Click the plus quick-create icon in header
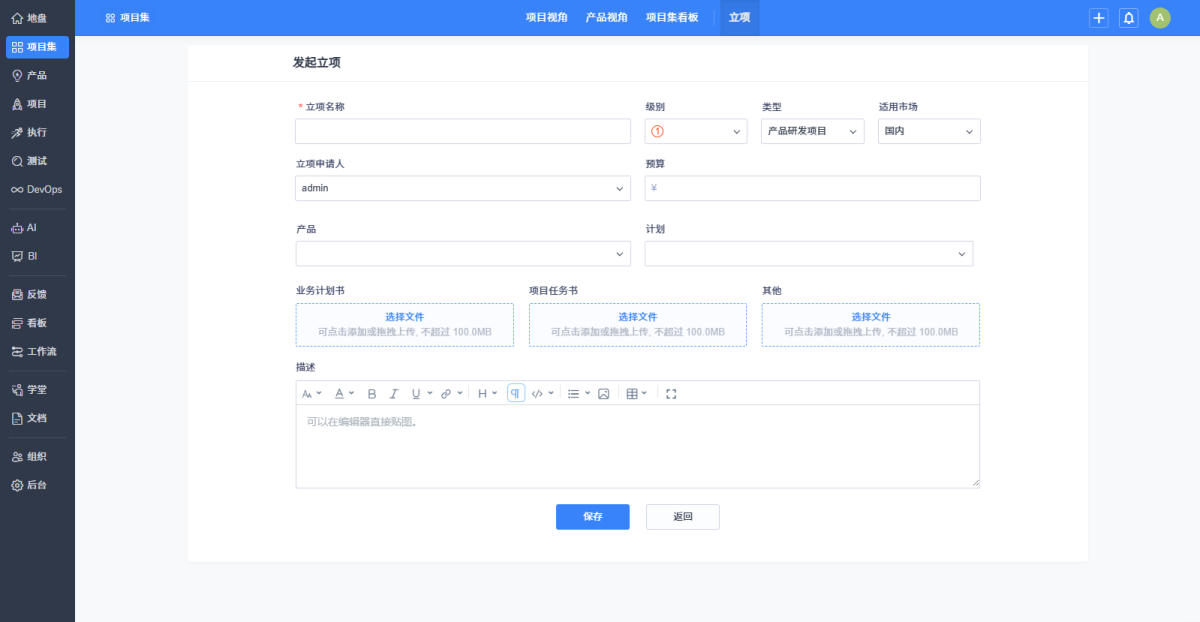The image size is (1200, 622). coord(1099,18)
